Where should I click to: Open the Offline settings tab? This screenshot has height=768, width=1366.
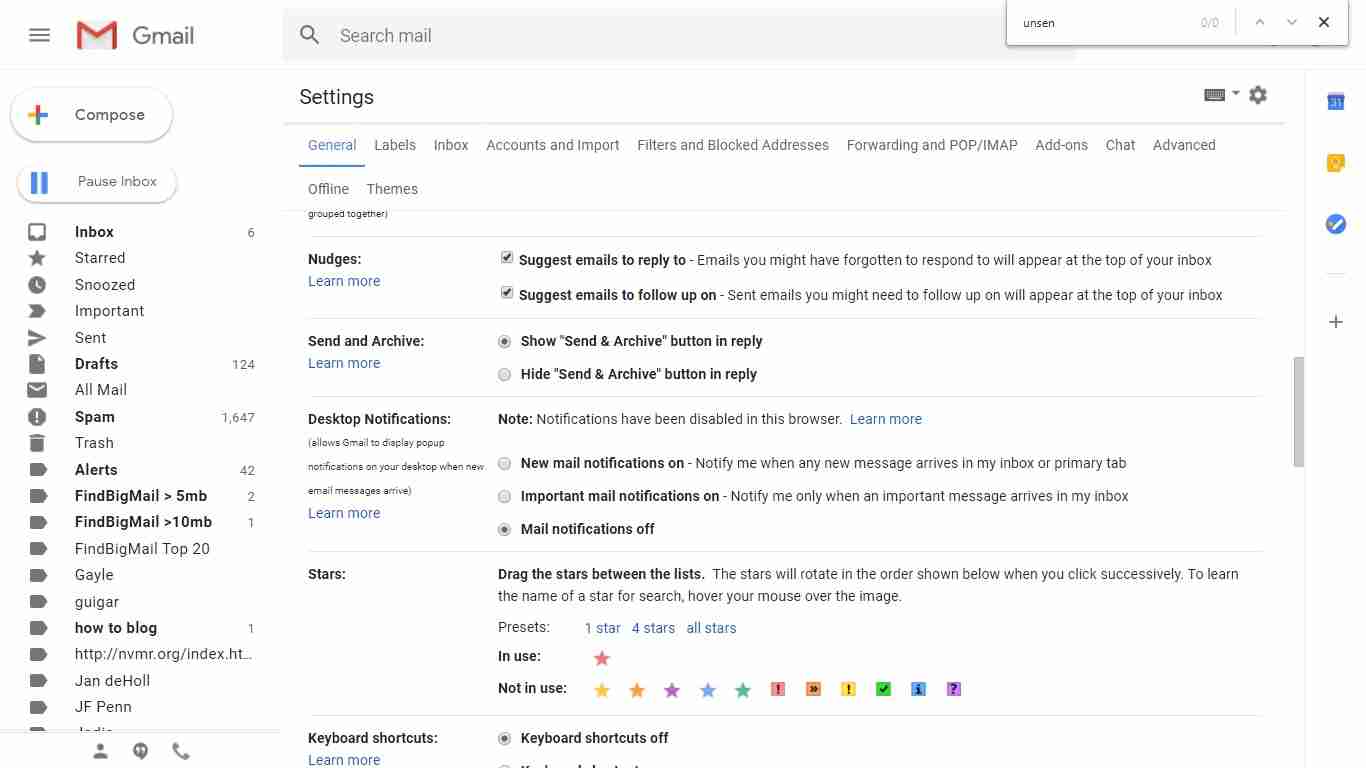tap(328, 189)
